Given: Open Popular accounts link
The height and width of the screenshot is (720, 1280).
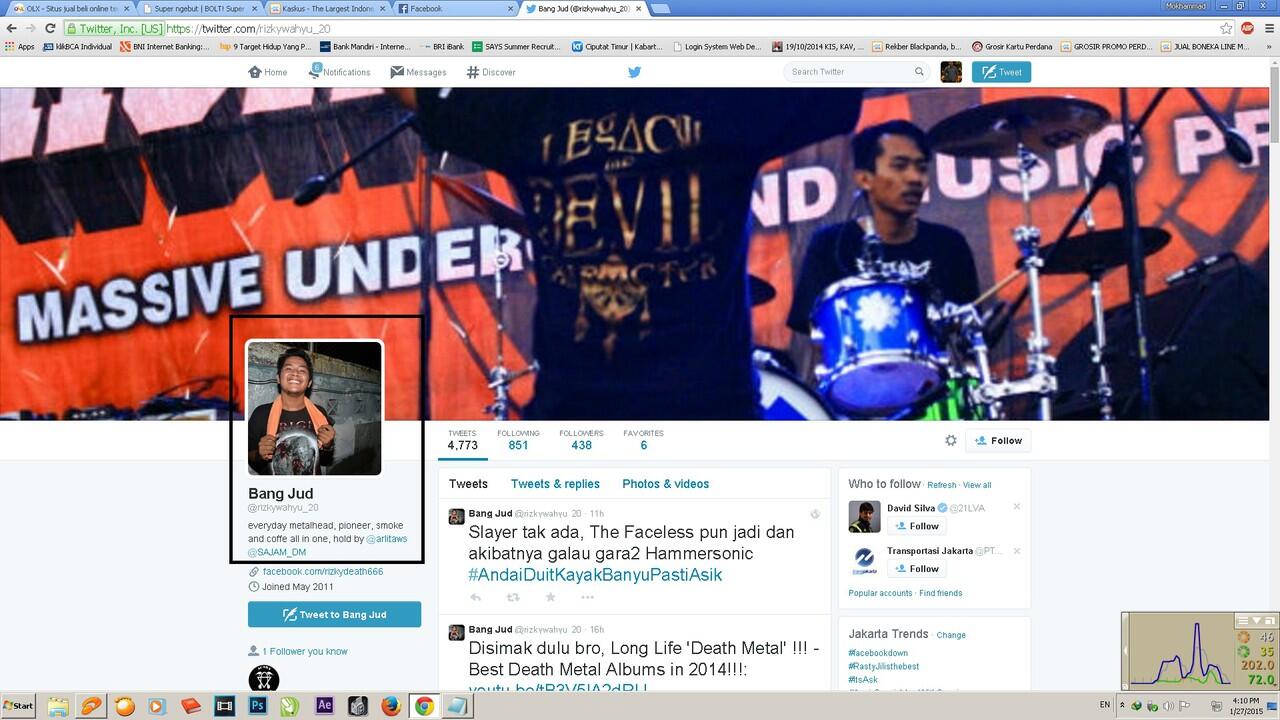Looking at the screenshot, I should pos(880,593).
